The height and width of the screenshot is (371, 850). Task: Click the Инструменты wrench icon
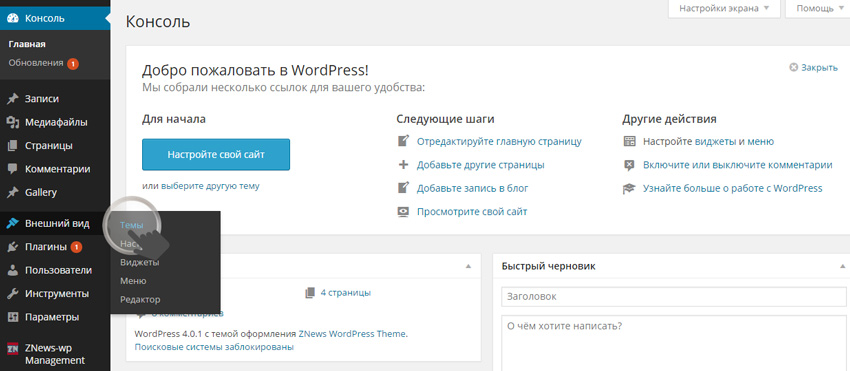(12, 294)
